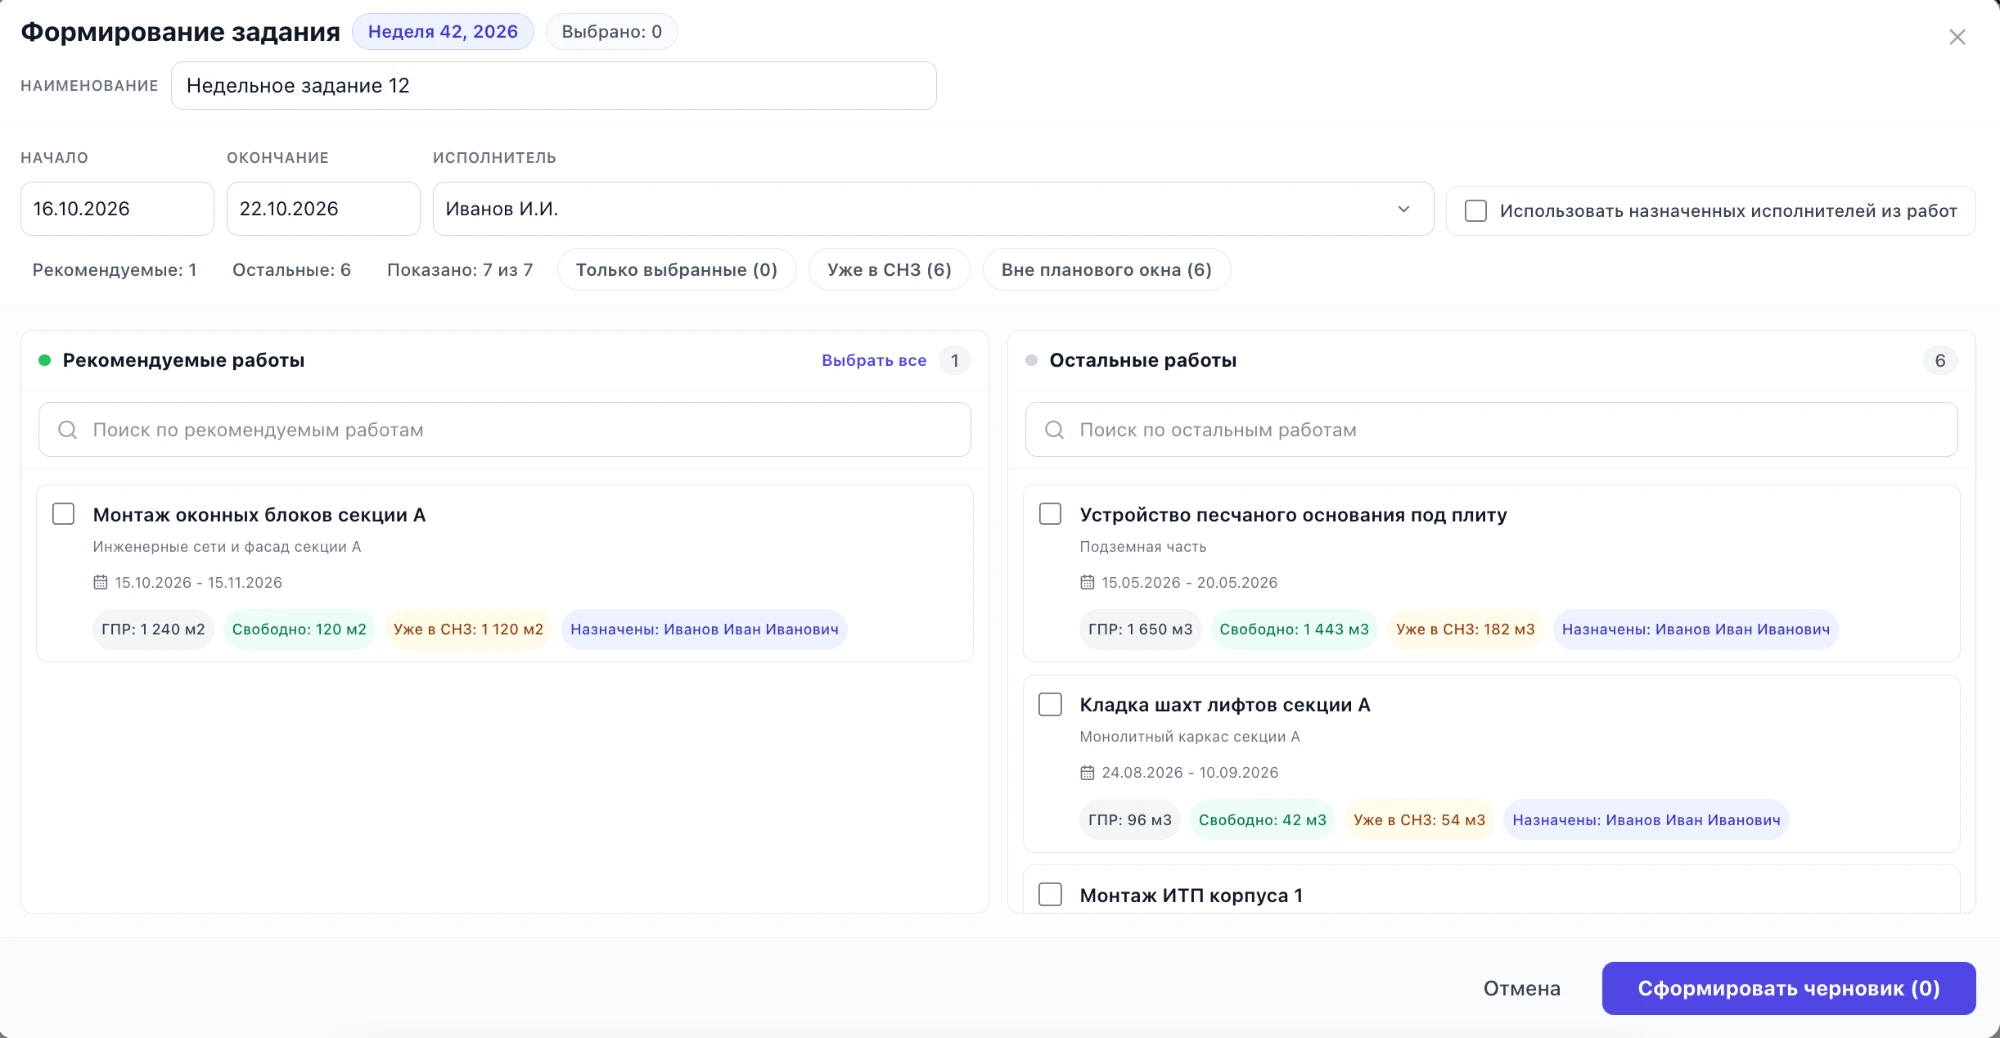Edit the task name 'Недельное задание 12'
The width and height of the screenshot is (2000, 1038).
tap(554, 86)
